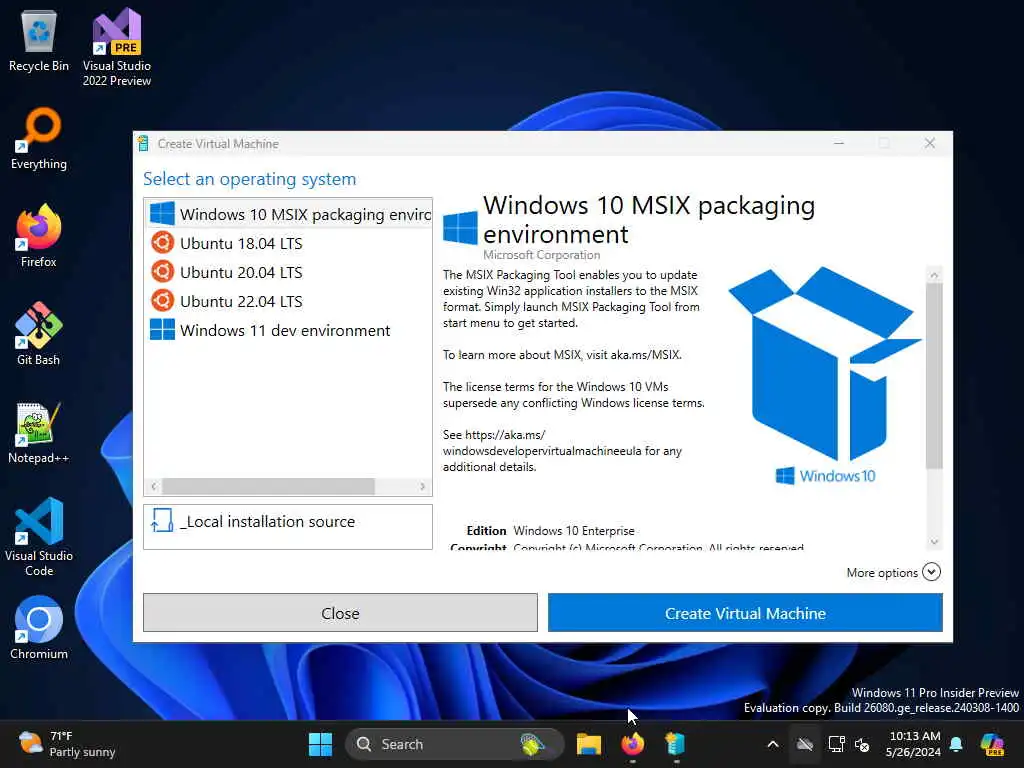Viewport: 1024px width, 768px height.
Task: Click the Edition value Windows 10 Enterprise
Action: coord(574,531)
